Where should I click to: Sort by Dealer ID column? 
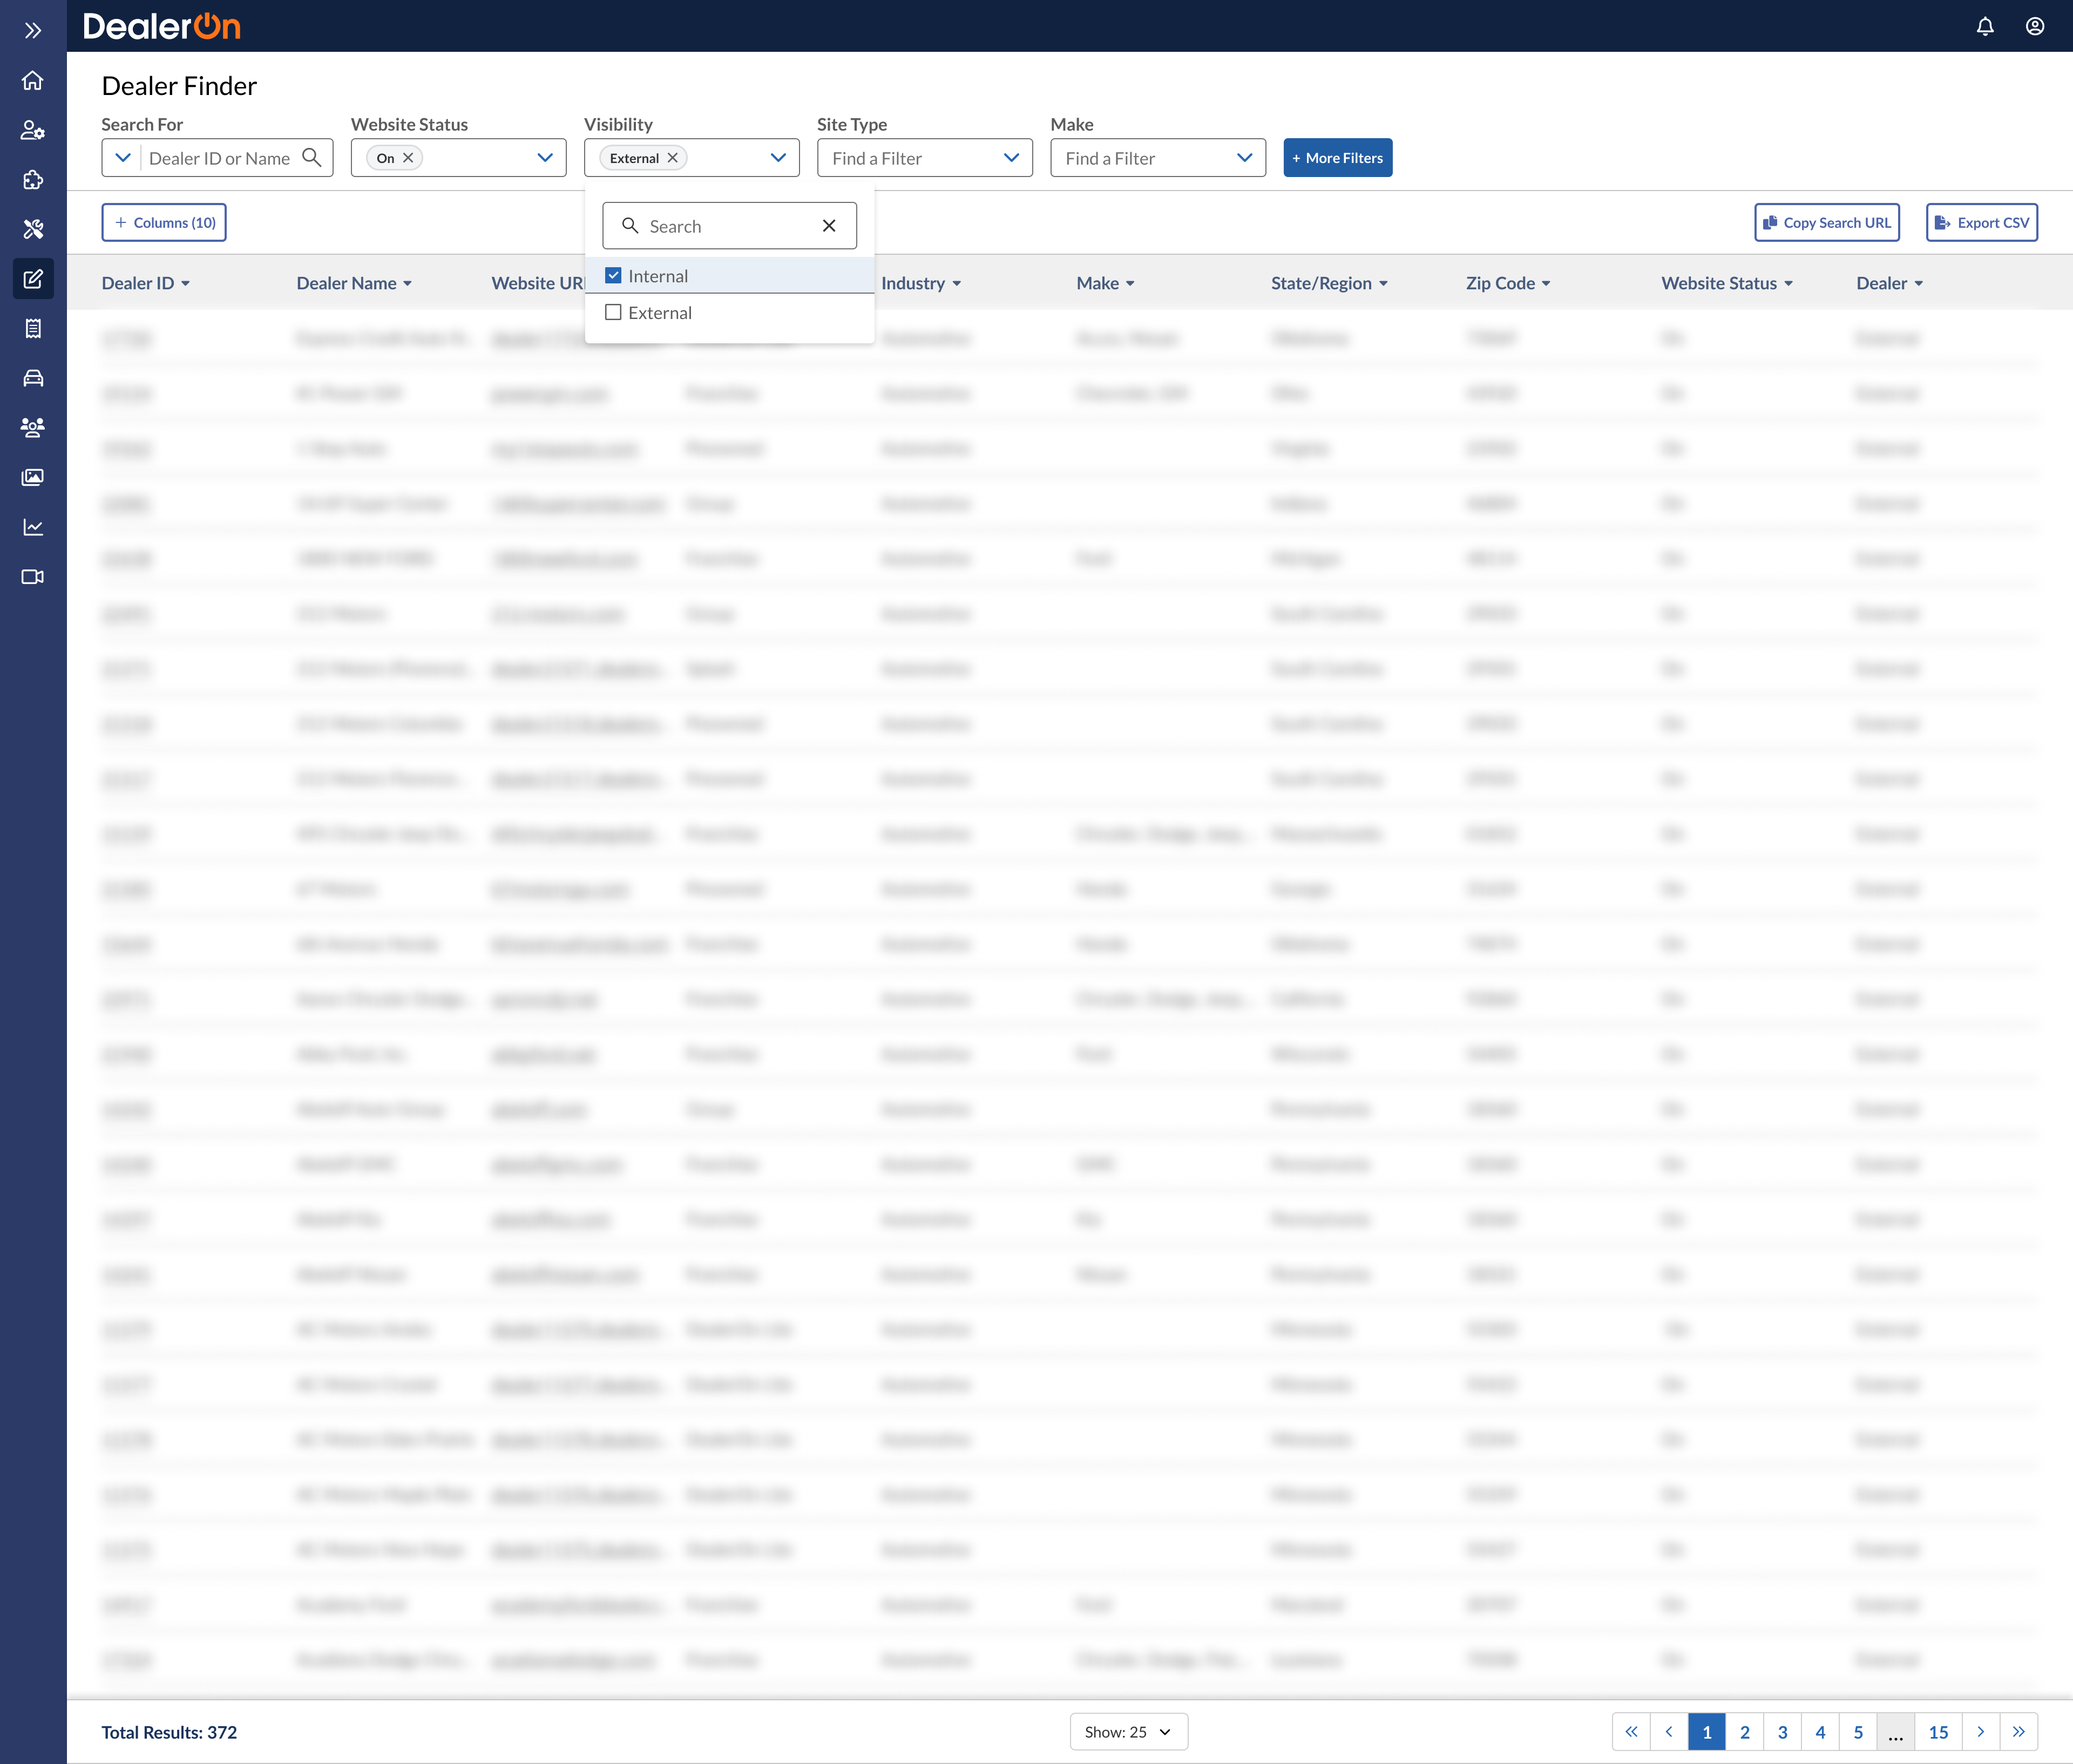click(x=146, y=283)
